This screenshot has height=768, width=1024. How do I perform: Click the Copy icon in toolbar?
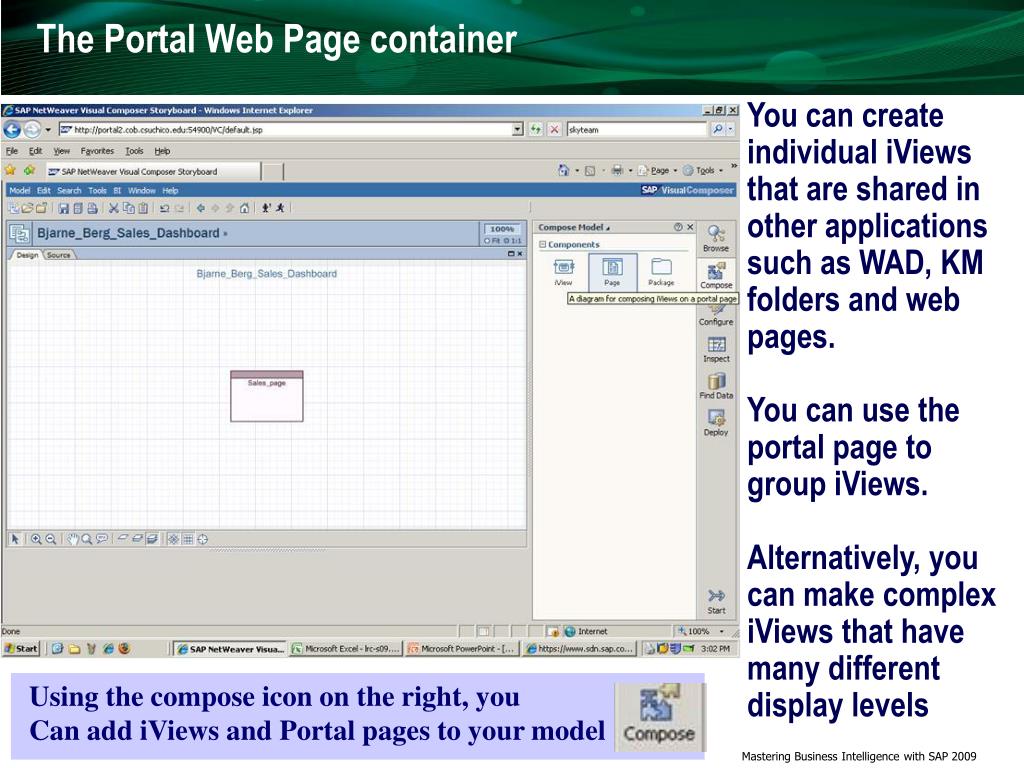(x=129, y=208)
